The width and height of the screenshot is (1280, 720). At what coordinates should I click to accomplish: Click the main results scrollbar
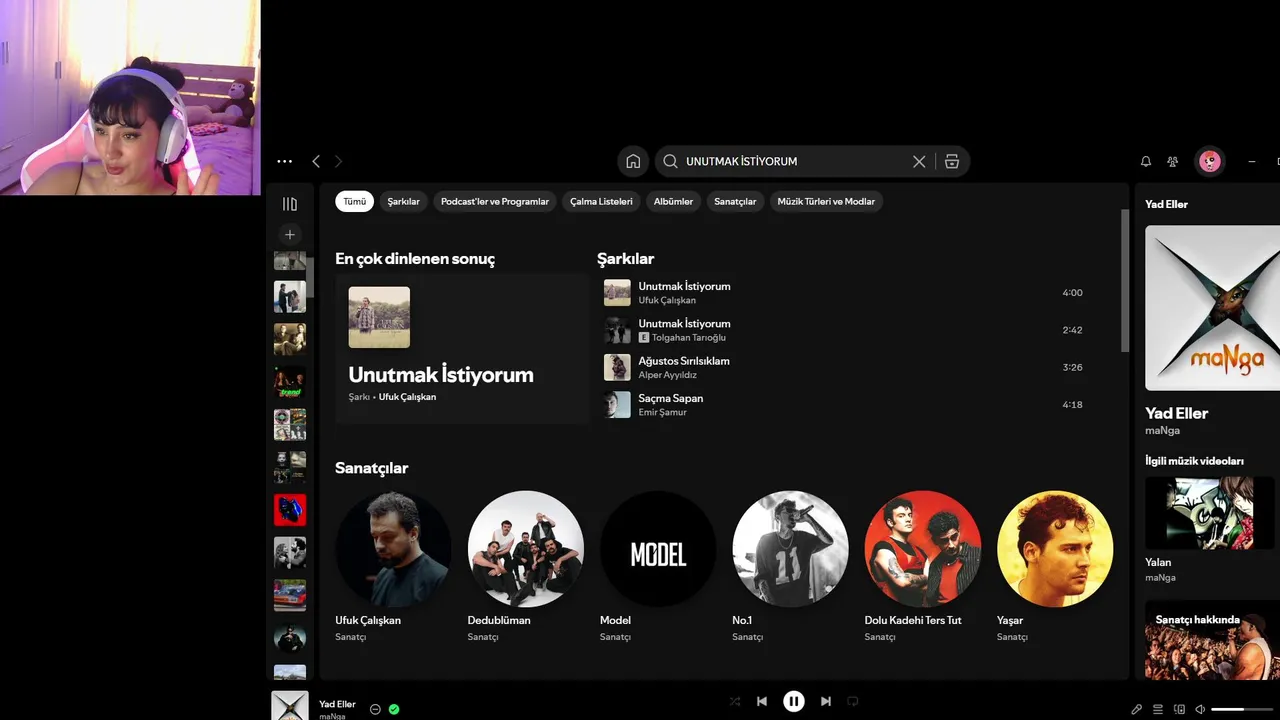pos(1125,280)
